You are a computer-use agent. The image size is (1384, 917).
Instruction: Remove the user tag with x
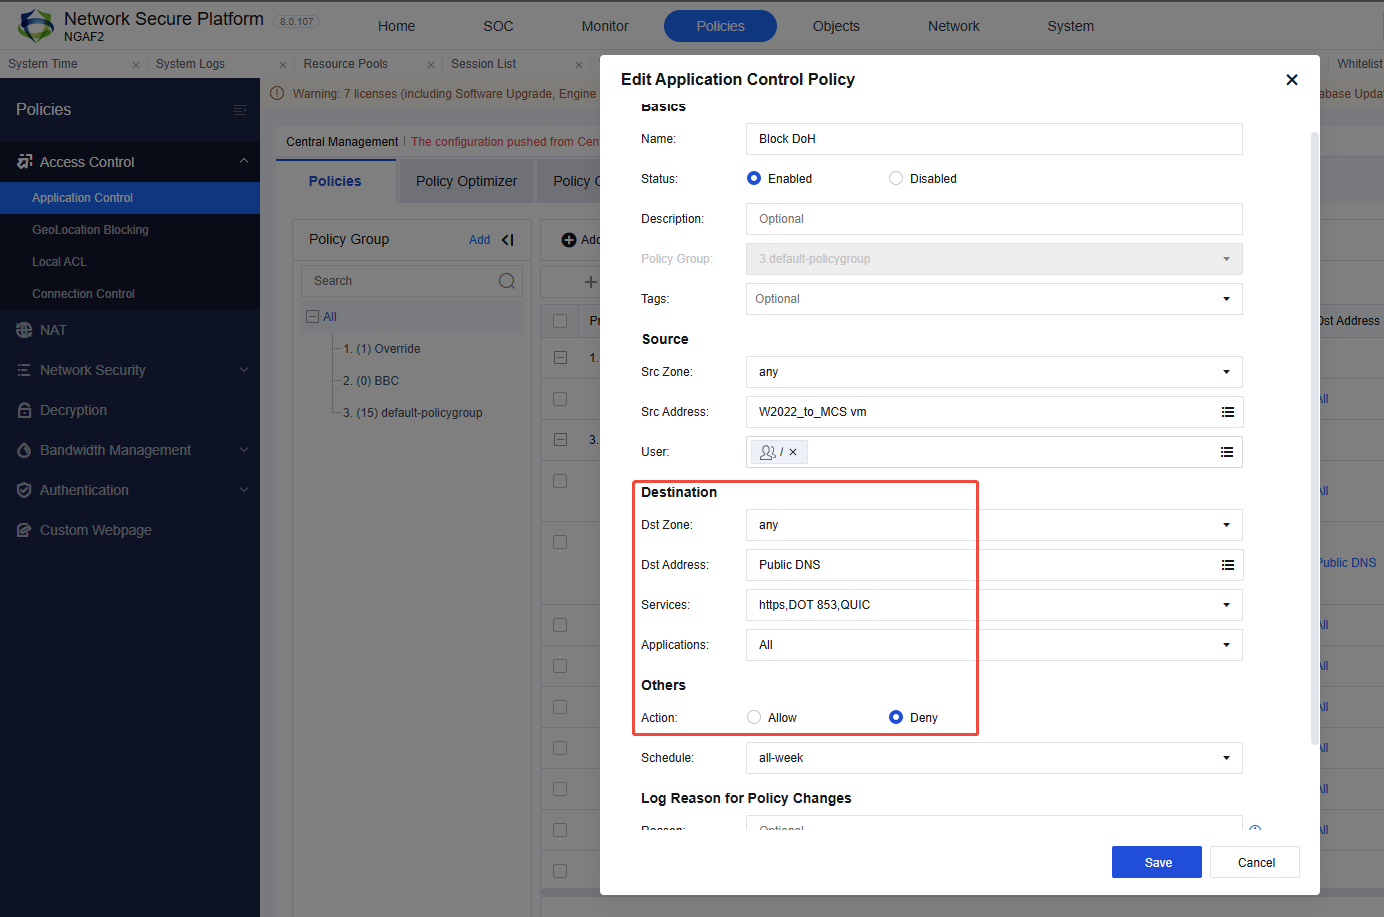[x=793, y=452]
